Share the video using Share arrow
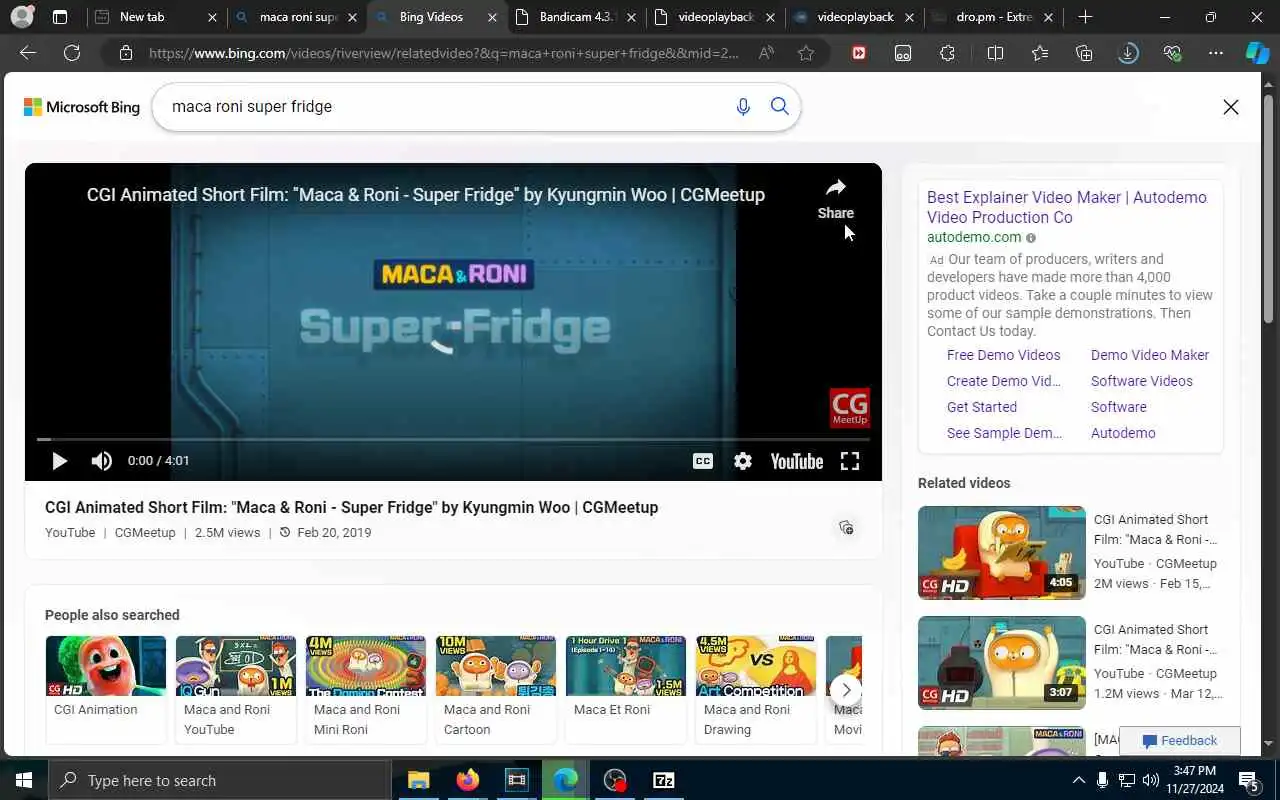 point(836,199)
